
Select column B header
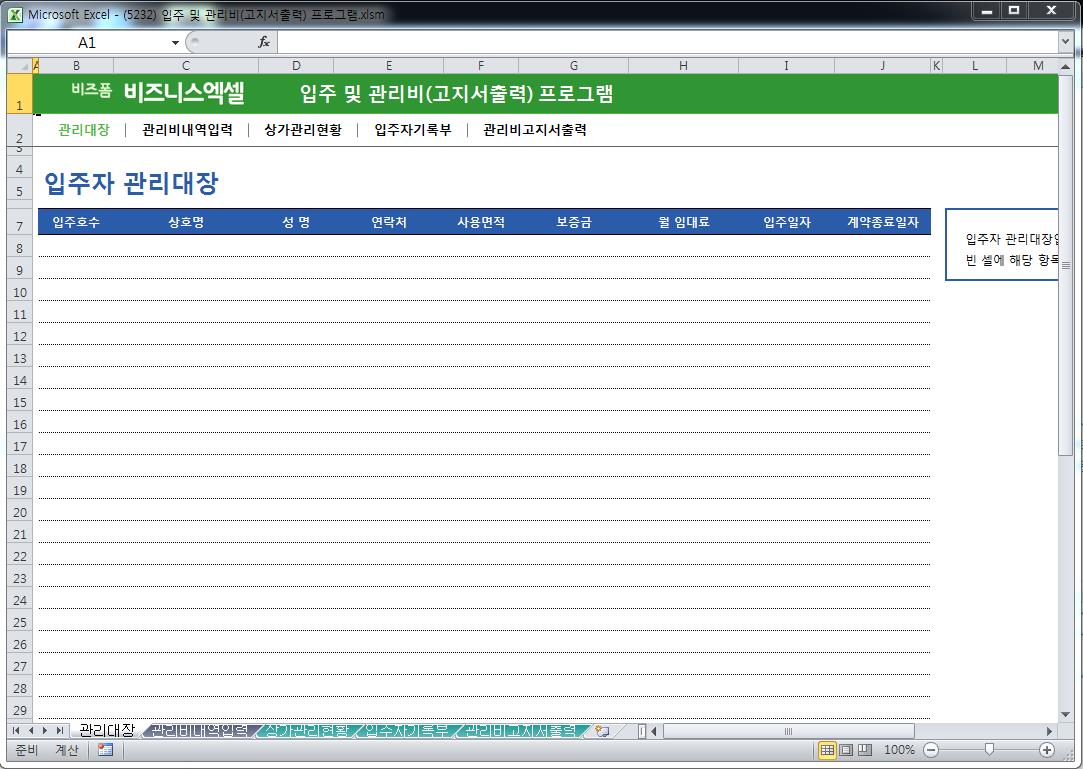(x=77, y=66)
